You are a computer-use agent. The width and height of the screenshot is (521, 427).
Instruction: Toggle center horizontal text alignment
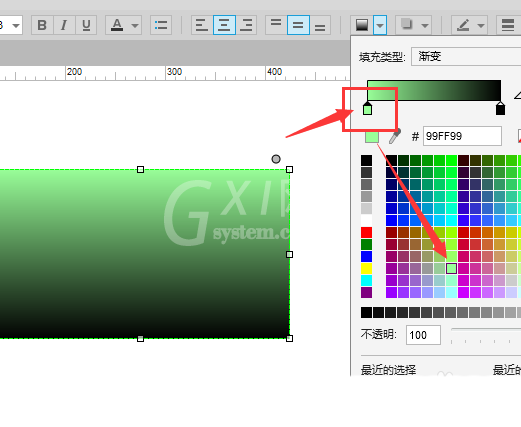point(224,25)
